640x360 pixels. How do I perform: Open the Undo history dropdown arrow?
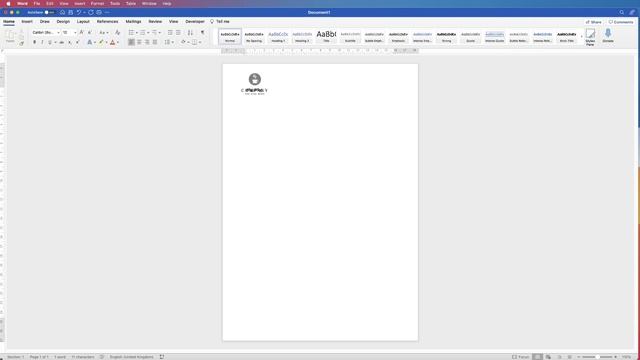click(84, 12)
